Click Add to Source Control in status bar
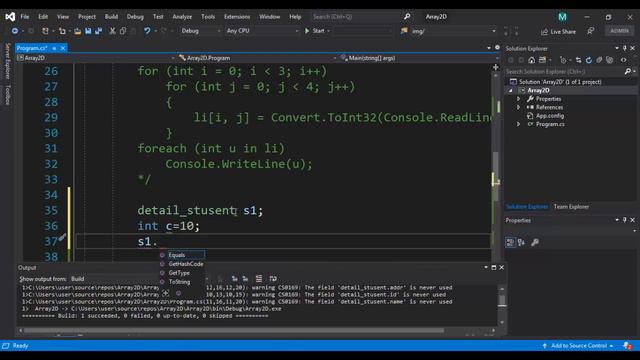 point(578,346)
